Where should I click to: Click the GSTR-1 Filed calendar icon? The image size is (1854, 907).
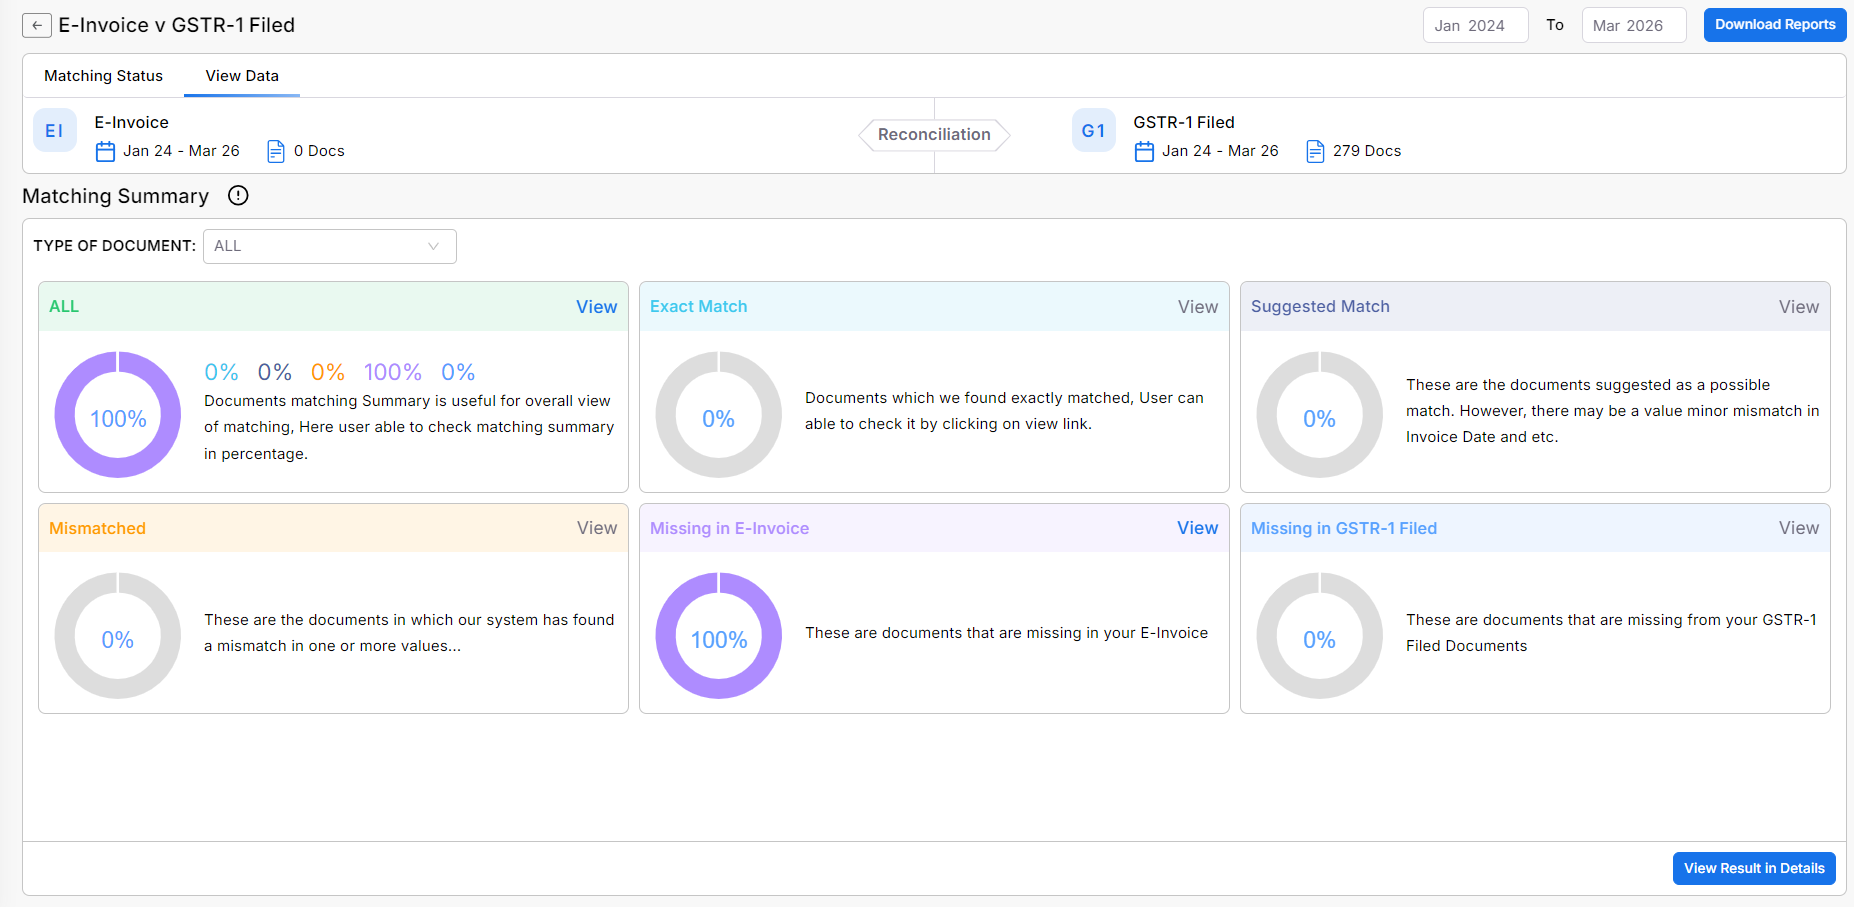tap(1145, 151)
